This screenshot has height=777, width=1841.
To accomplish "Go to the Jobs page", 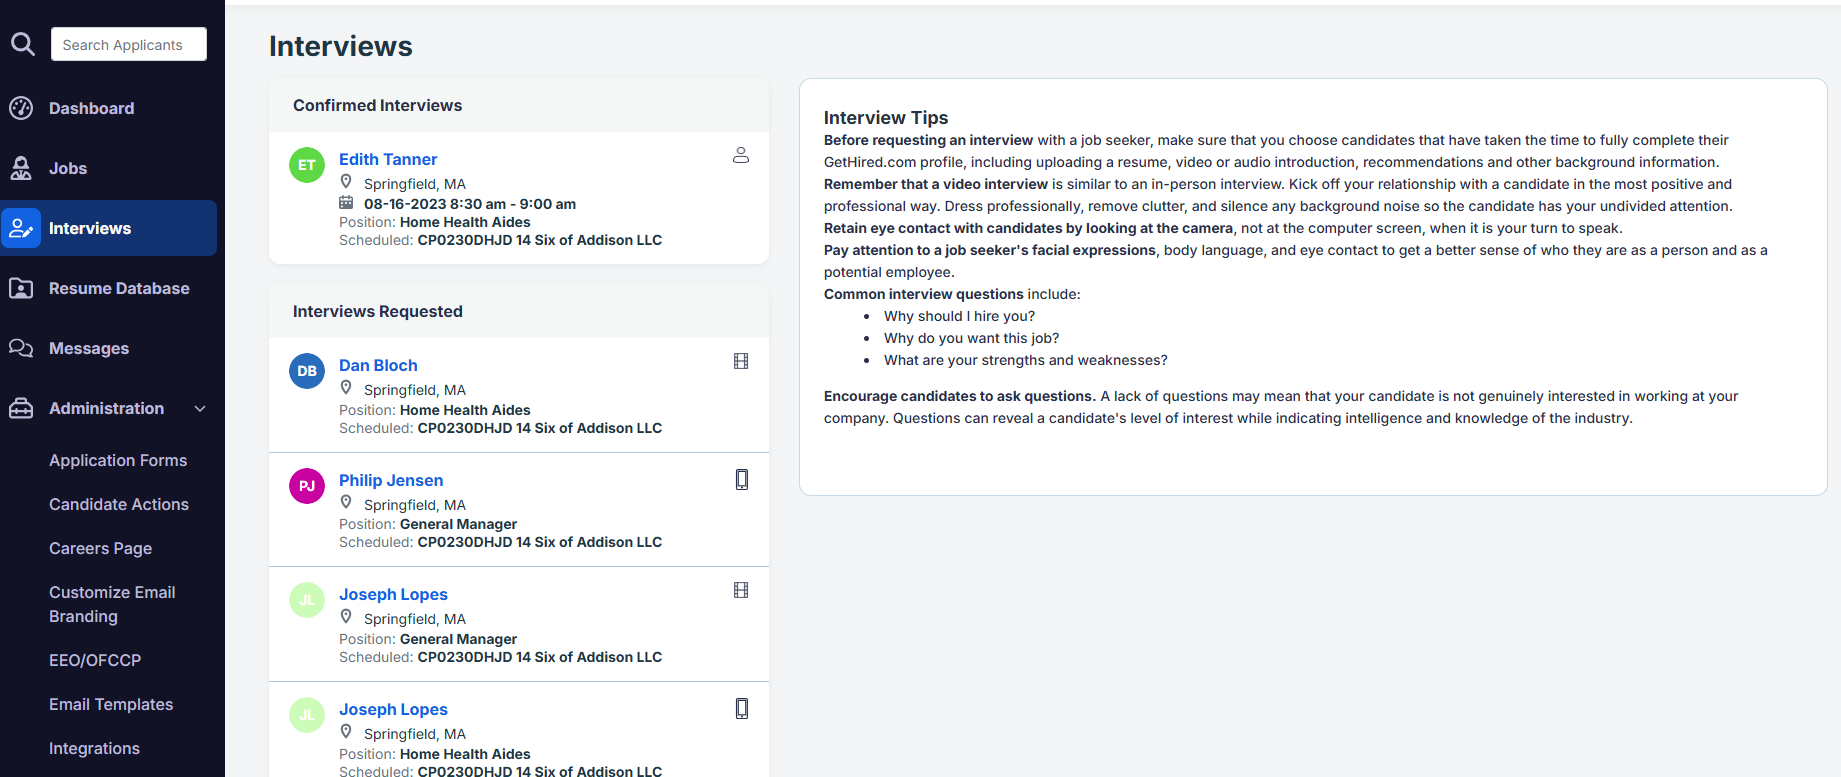I will click(68, 168).
